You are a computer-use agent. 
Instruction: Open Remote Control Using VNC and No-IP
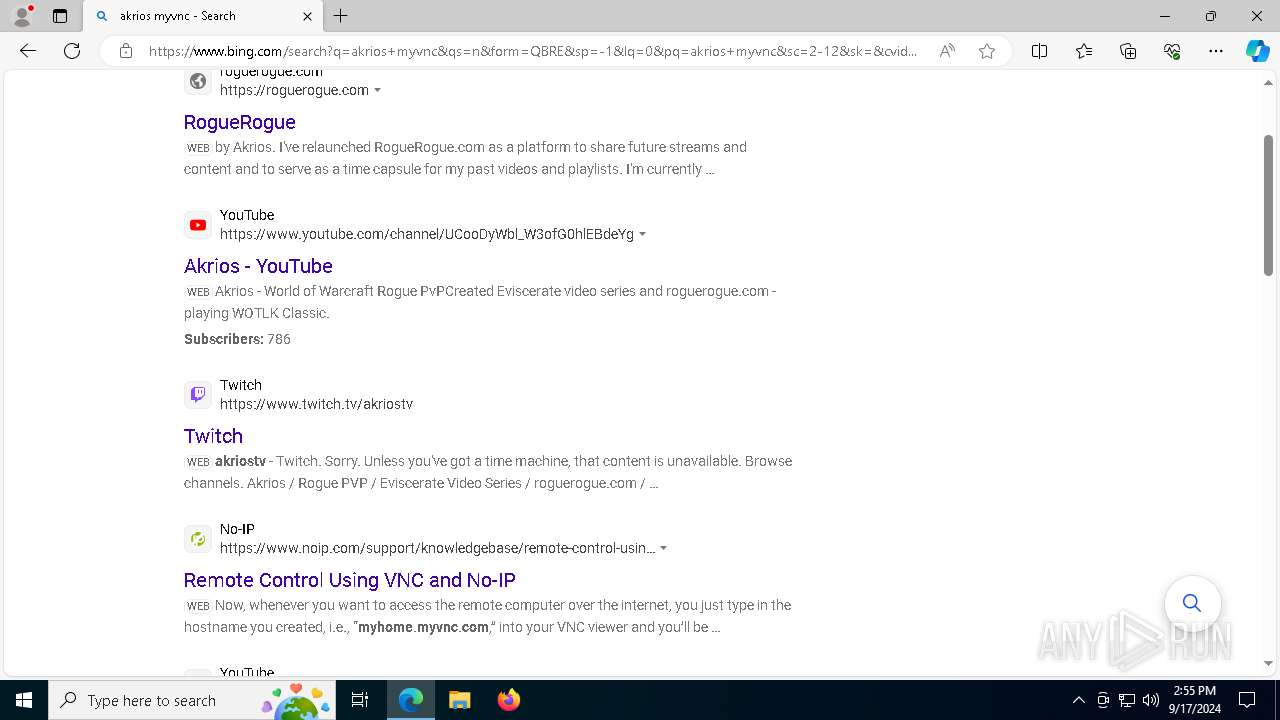click(x=350, y=580)
